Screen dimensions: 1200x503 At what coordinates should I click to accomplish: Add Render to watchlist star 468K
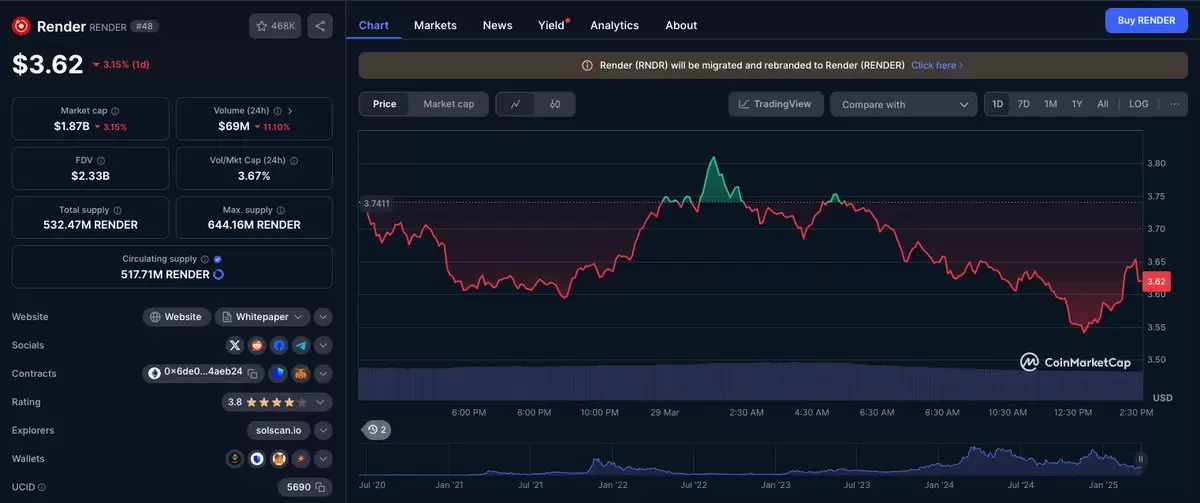pos(274,26)
